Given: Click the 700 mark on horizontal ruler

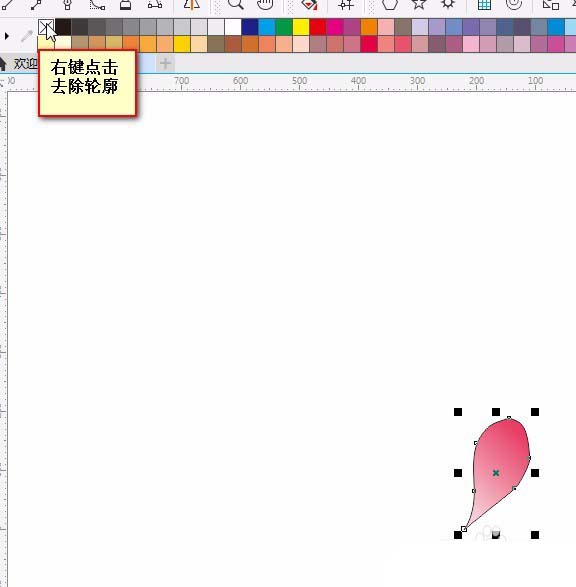Looking at the screenshot, I should tap(182, 80).
